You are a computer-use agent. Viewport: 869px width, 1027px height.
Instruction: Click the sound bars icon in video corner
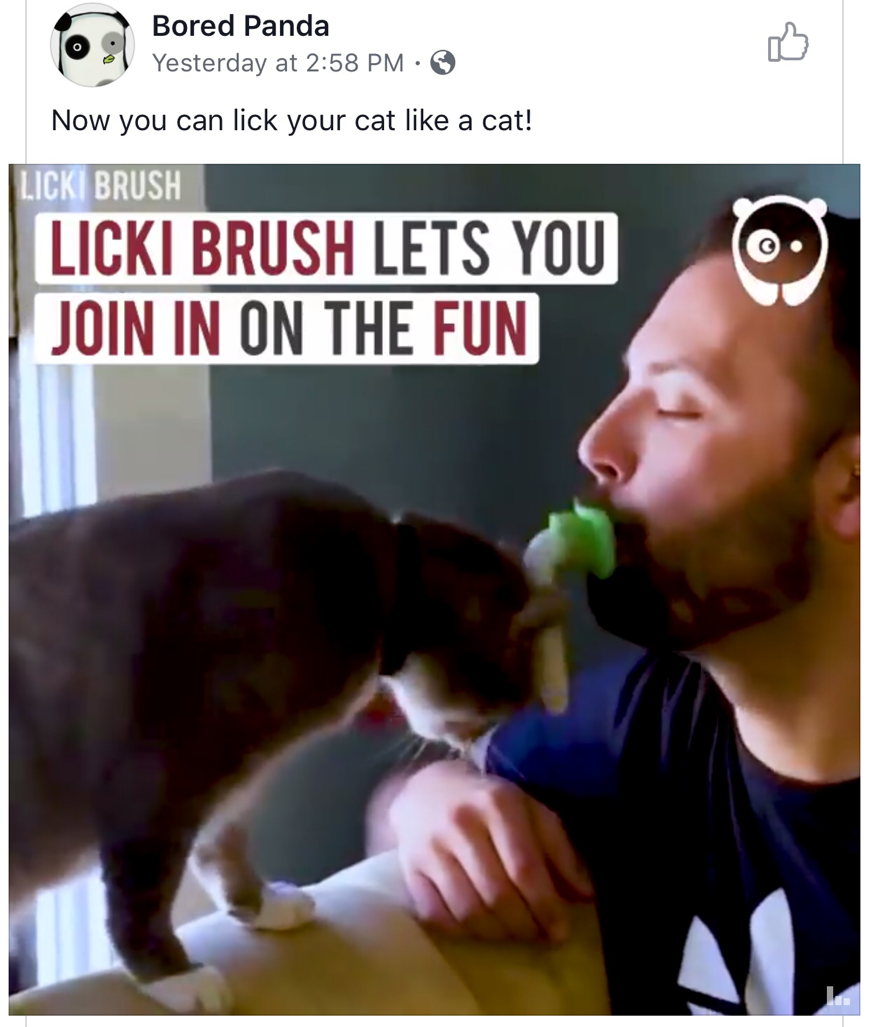point(838,996)
